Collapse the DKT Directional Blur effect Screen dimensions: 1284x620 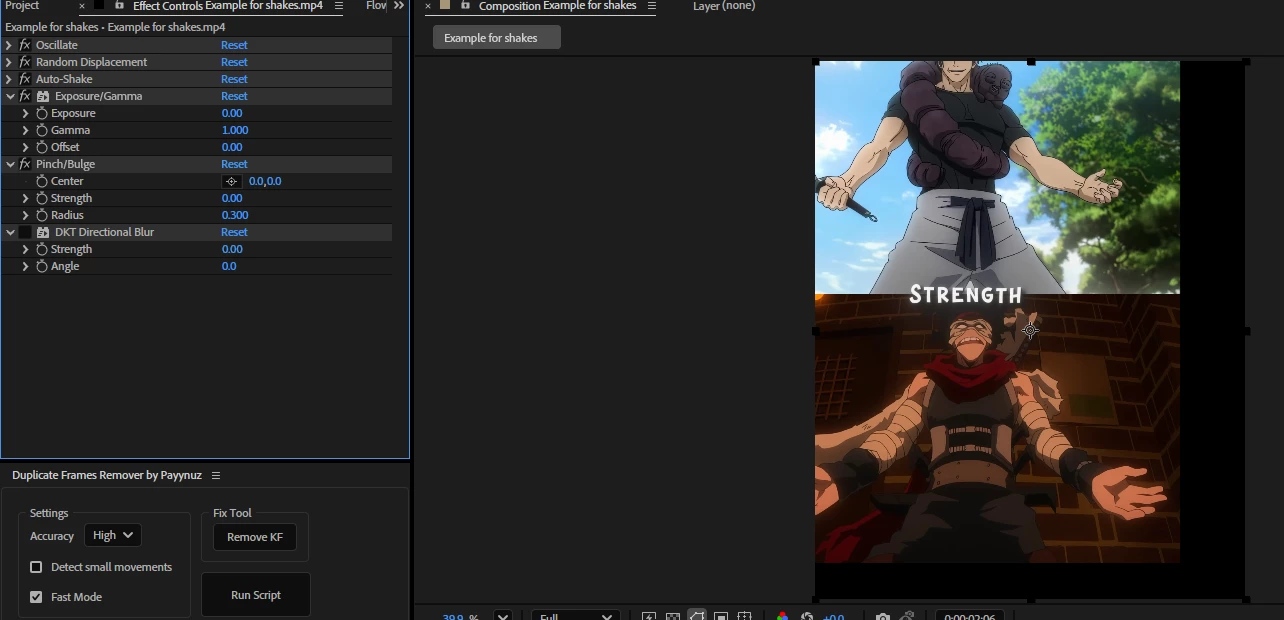coord(9,232)
